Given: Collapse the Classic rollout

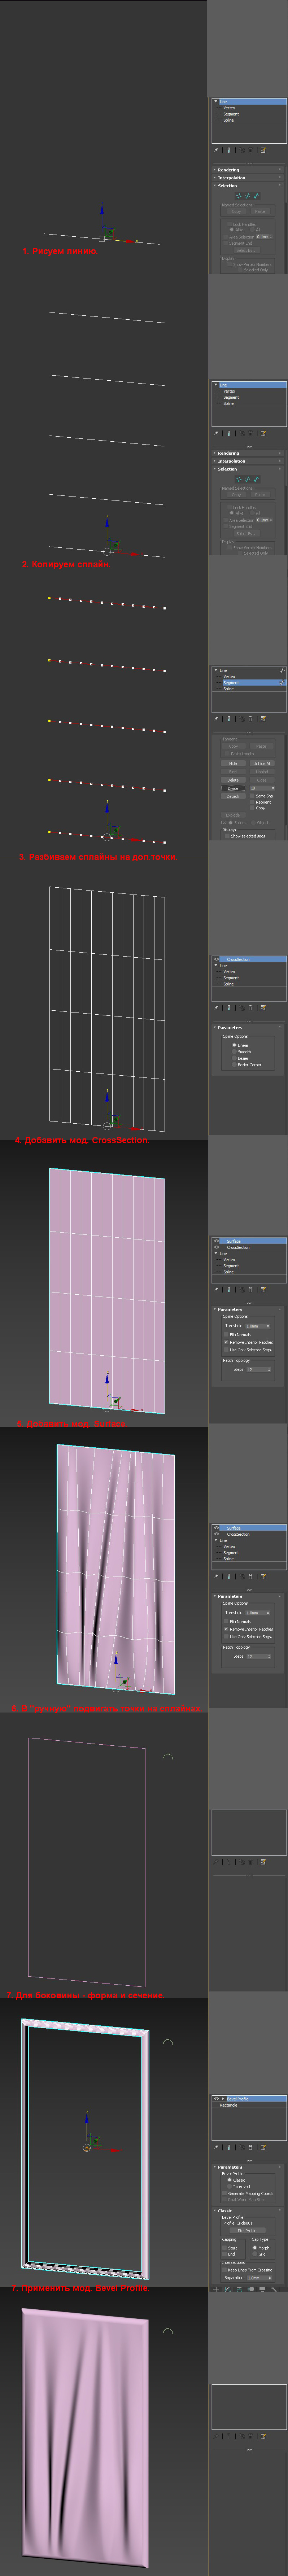Looking at the screenshot, I should pos(215,2211).
